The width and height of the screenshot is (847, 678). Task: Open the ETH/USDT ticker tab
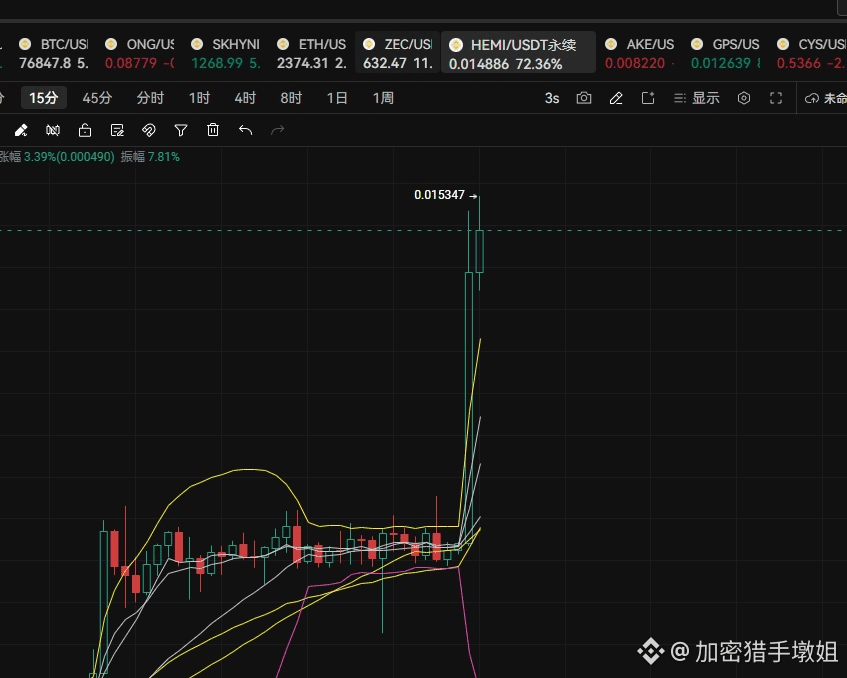pos(312,53)
